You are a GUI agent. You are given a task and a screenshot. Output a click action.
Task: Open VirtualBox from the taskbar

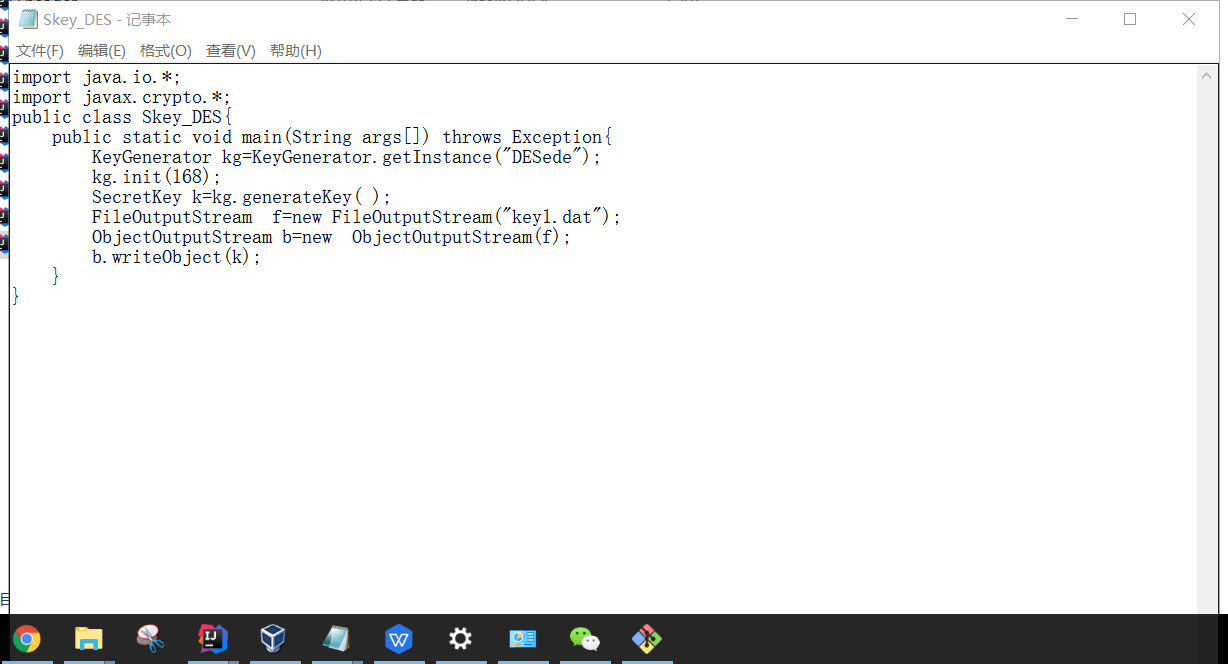click(273, 638)
